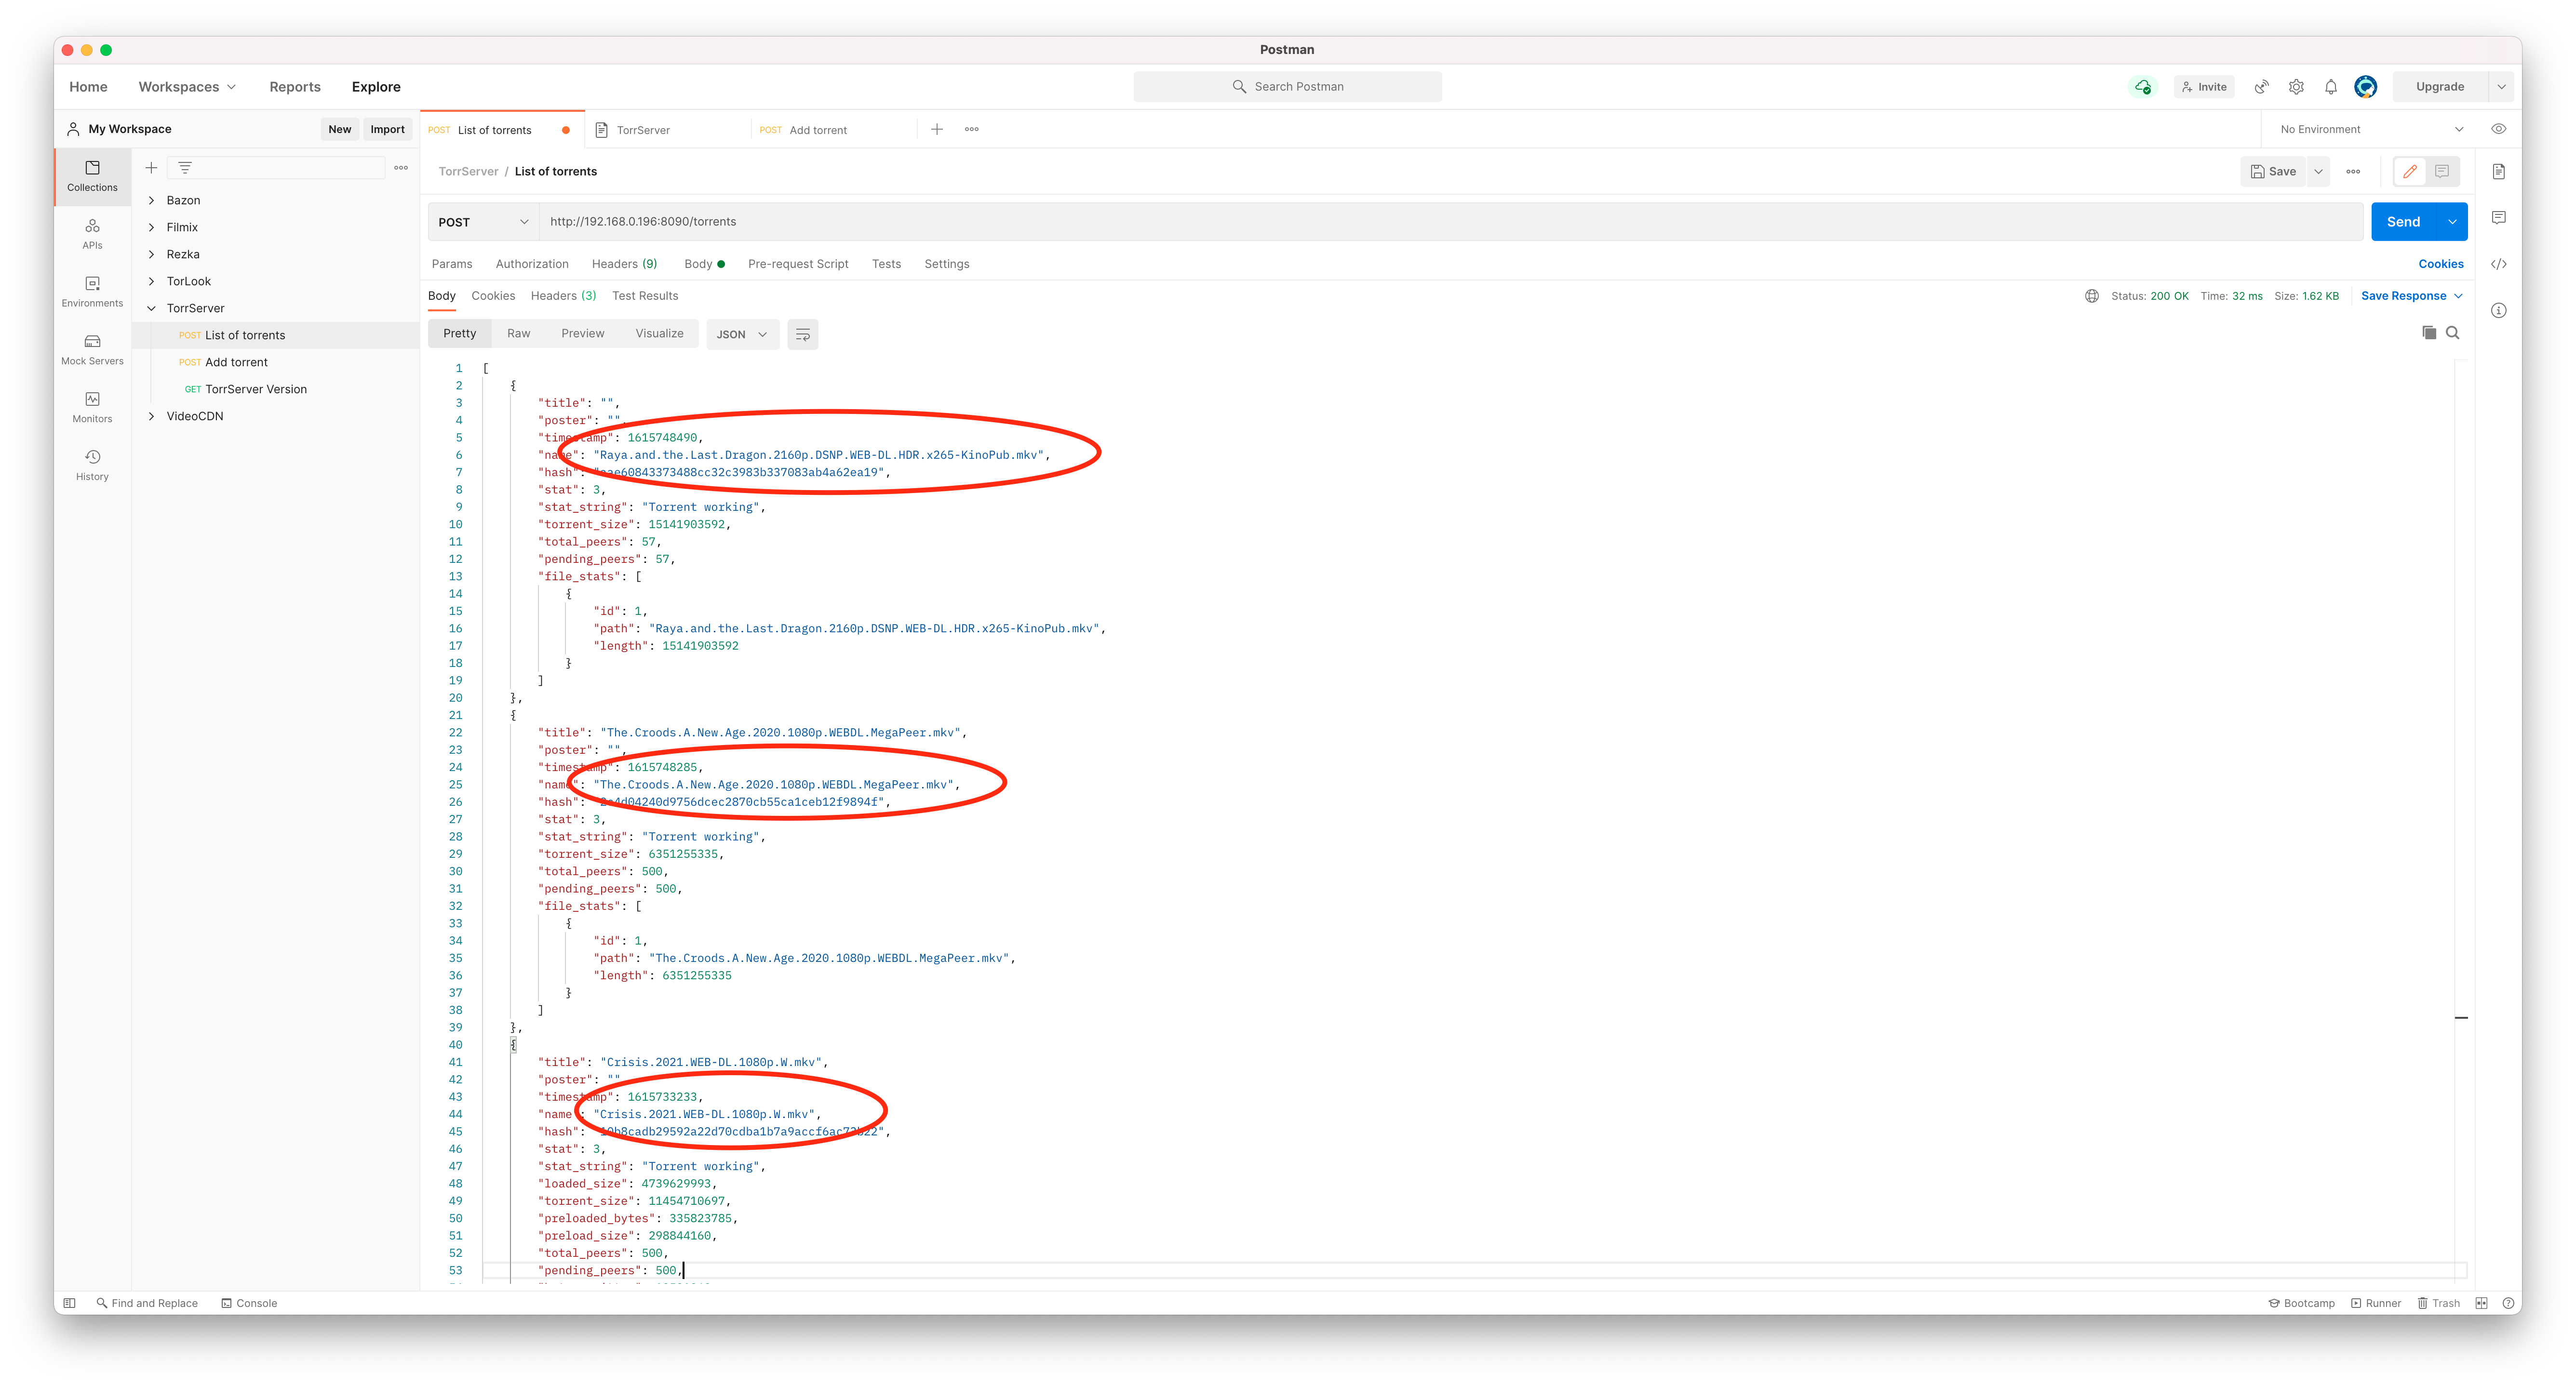Click the request URL input field

point(1451,222)
